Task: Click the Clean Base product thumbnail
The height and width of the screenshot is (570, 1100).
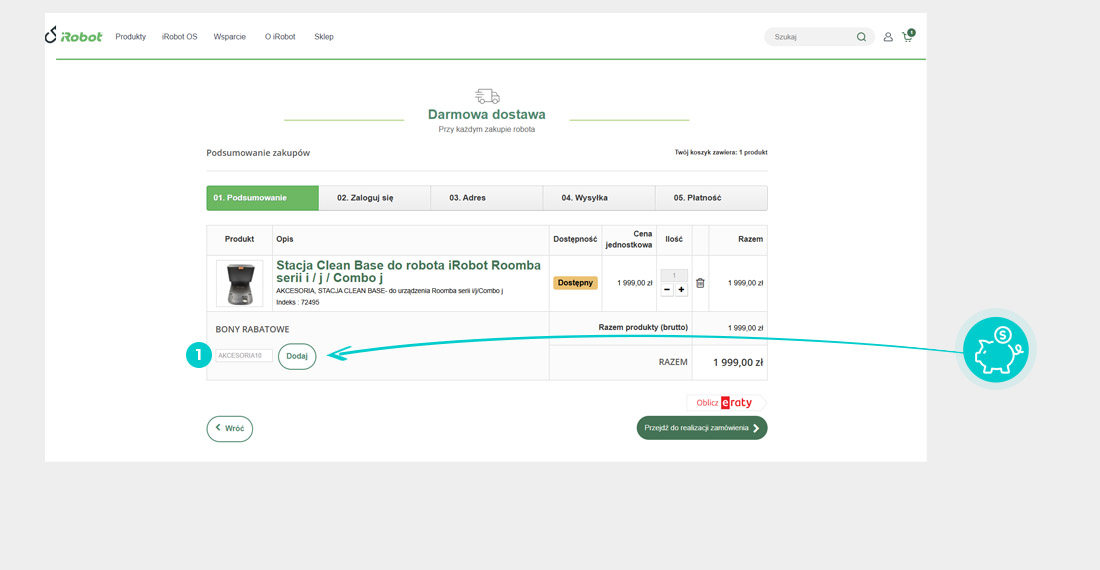Action: 239,283
